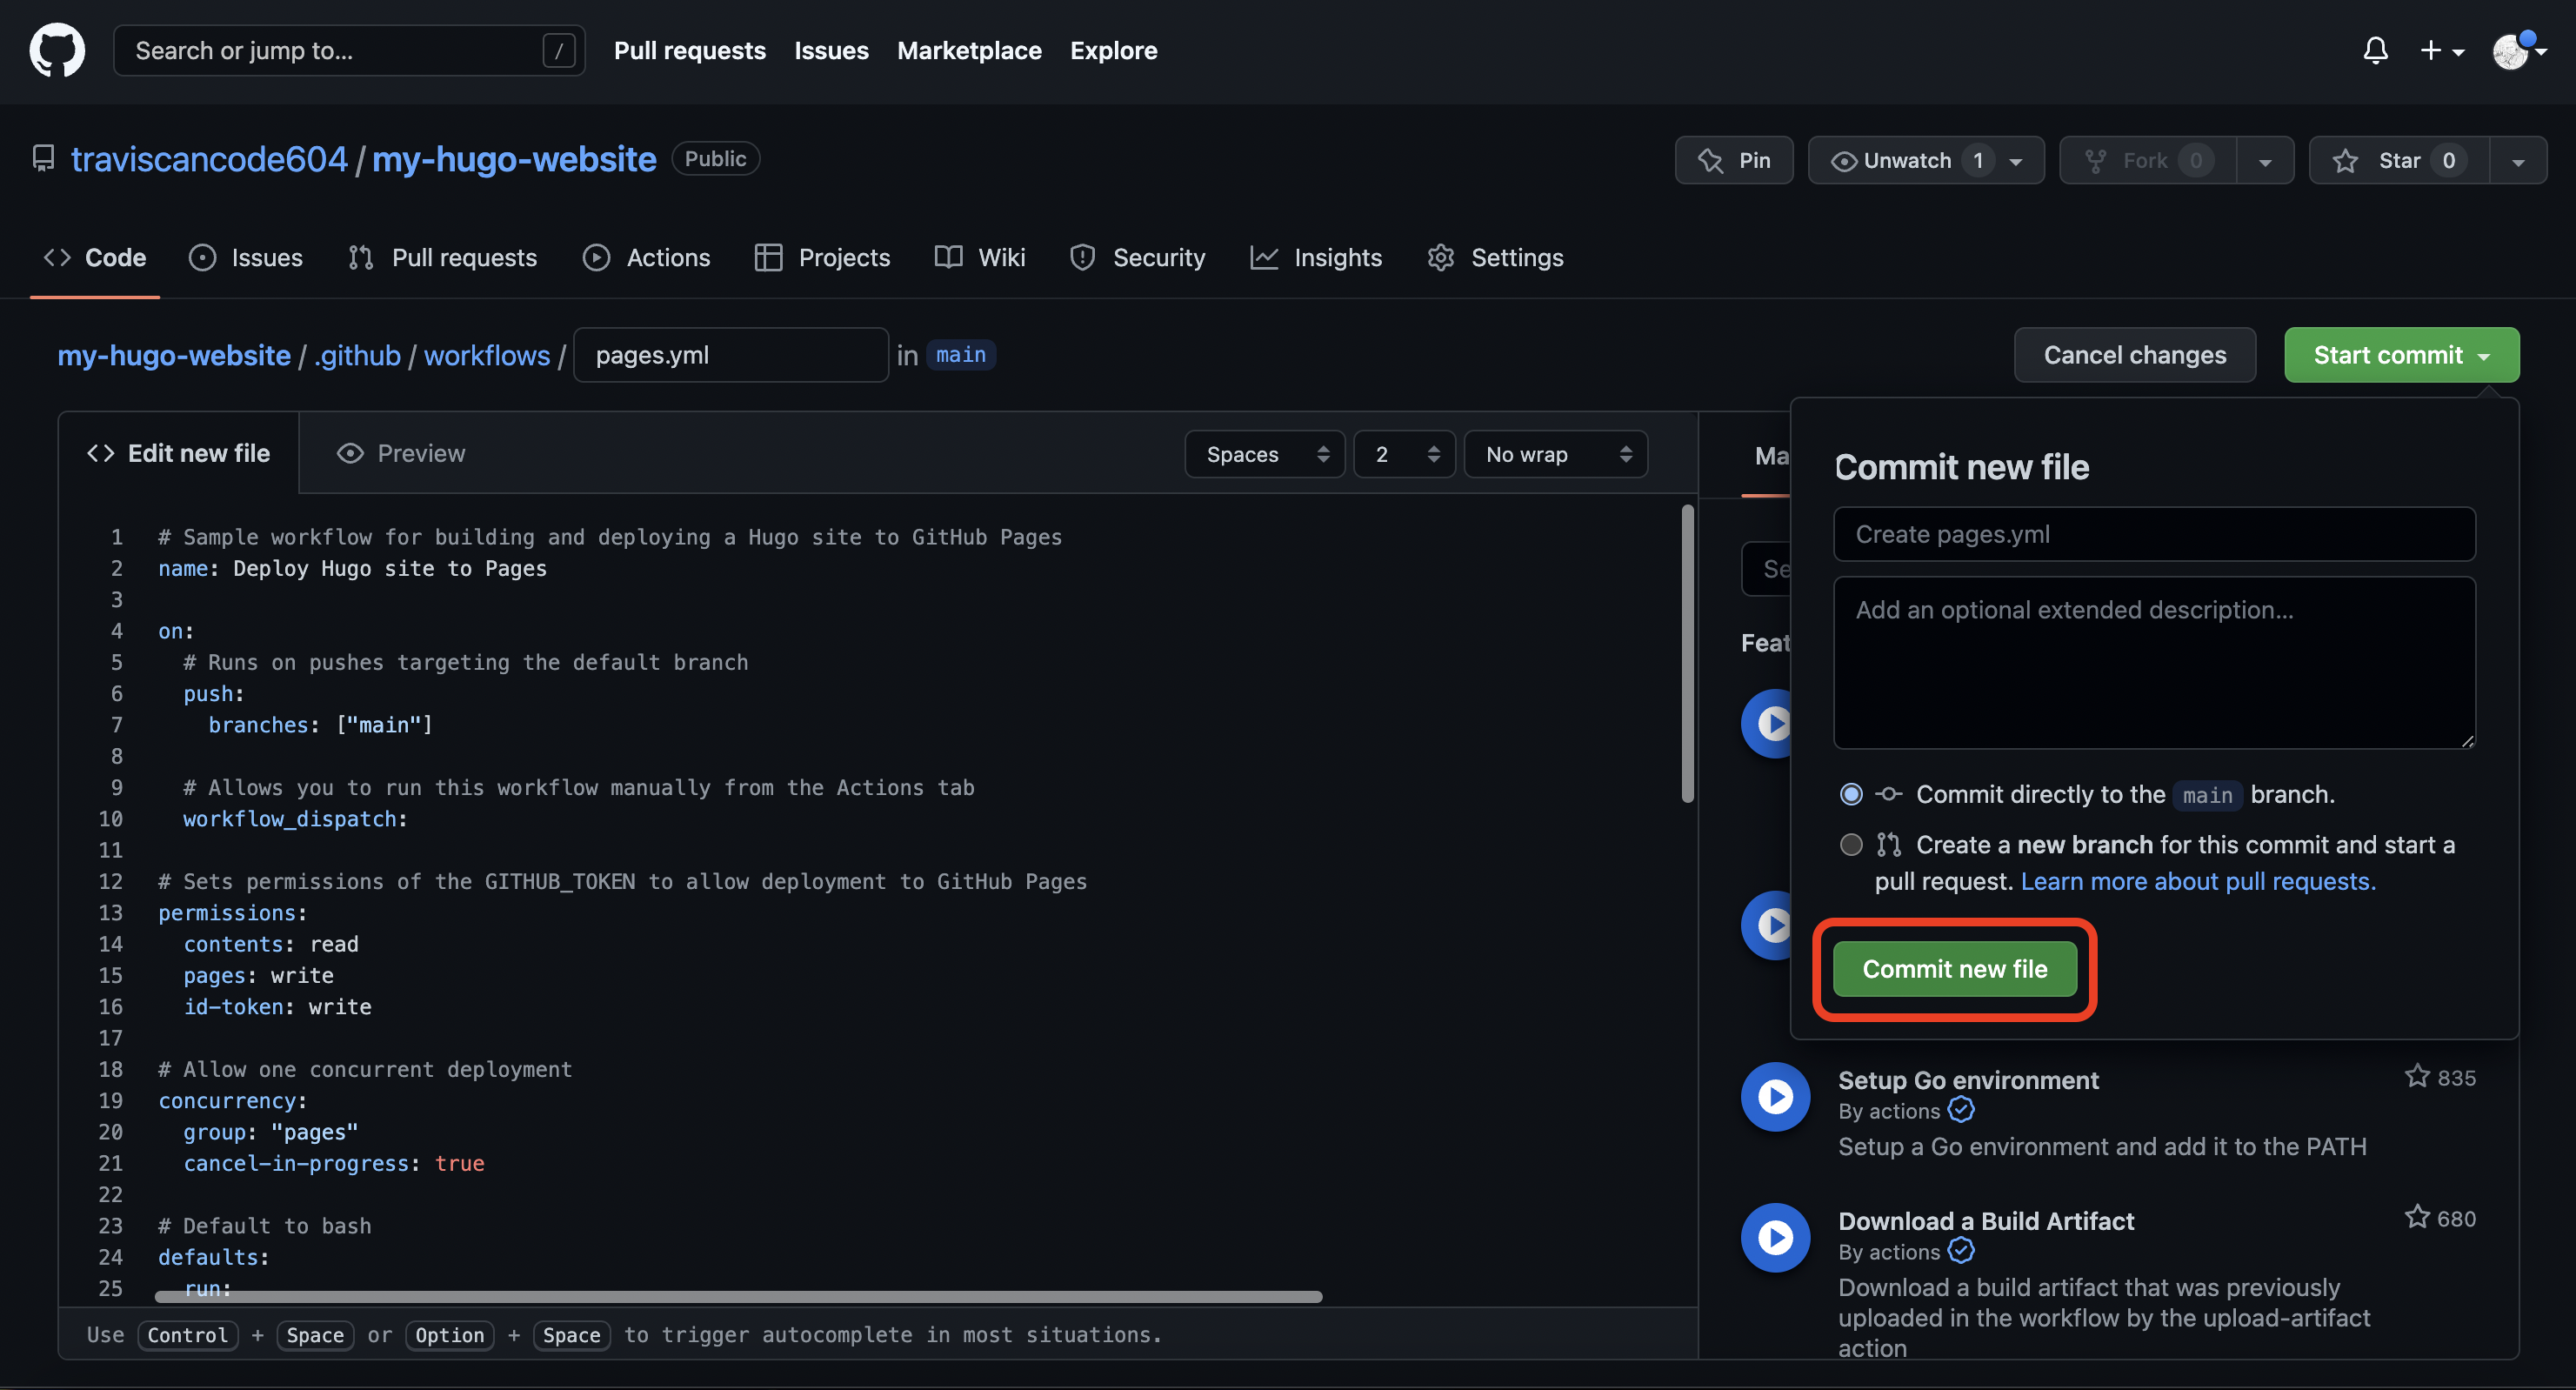The height and width of the screenshot is (1390, 2576).
Task: Open Marketplace from top navigation
Action: coord(969,50)
